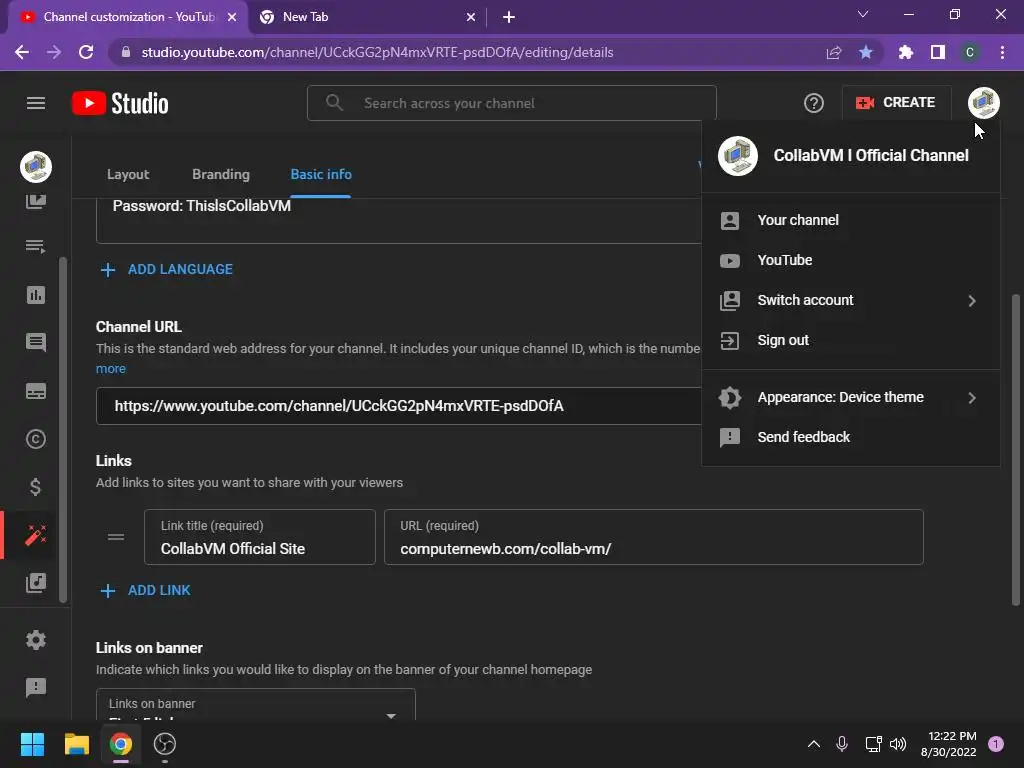Select the Basic info tab
This screenshot has width=1024, height=768.
pyautogui.click(x=321, y=174)
